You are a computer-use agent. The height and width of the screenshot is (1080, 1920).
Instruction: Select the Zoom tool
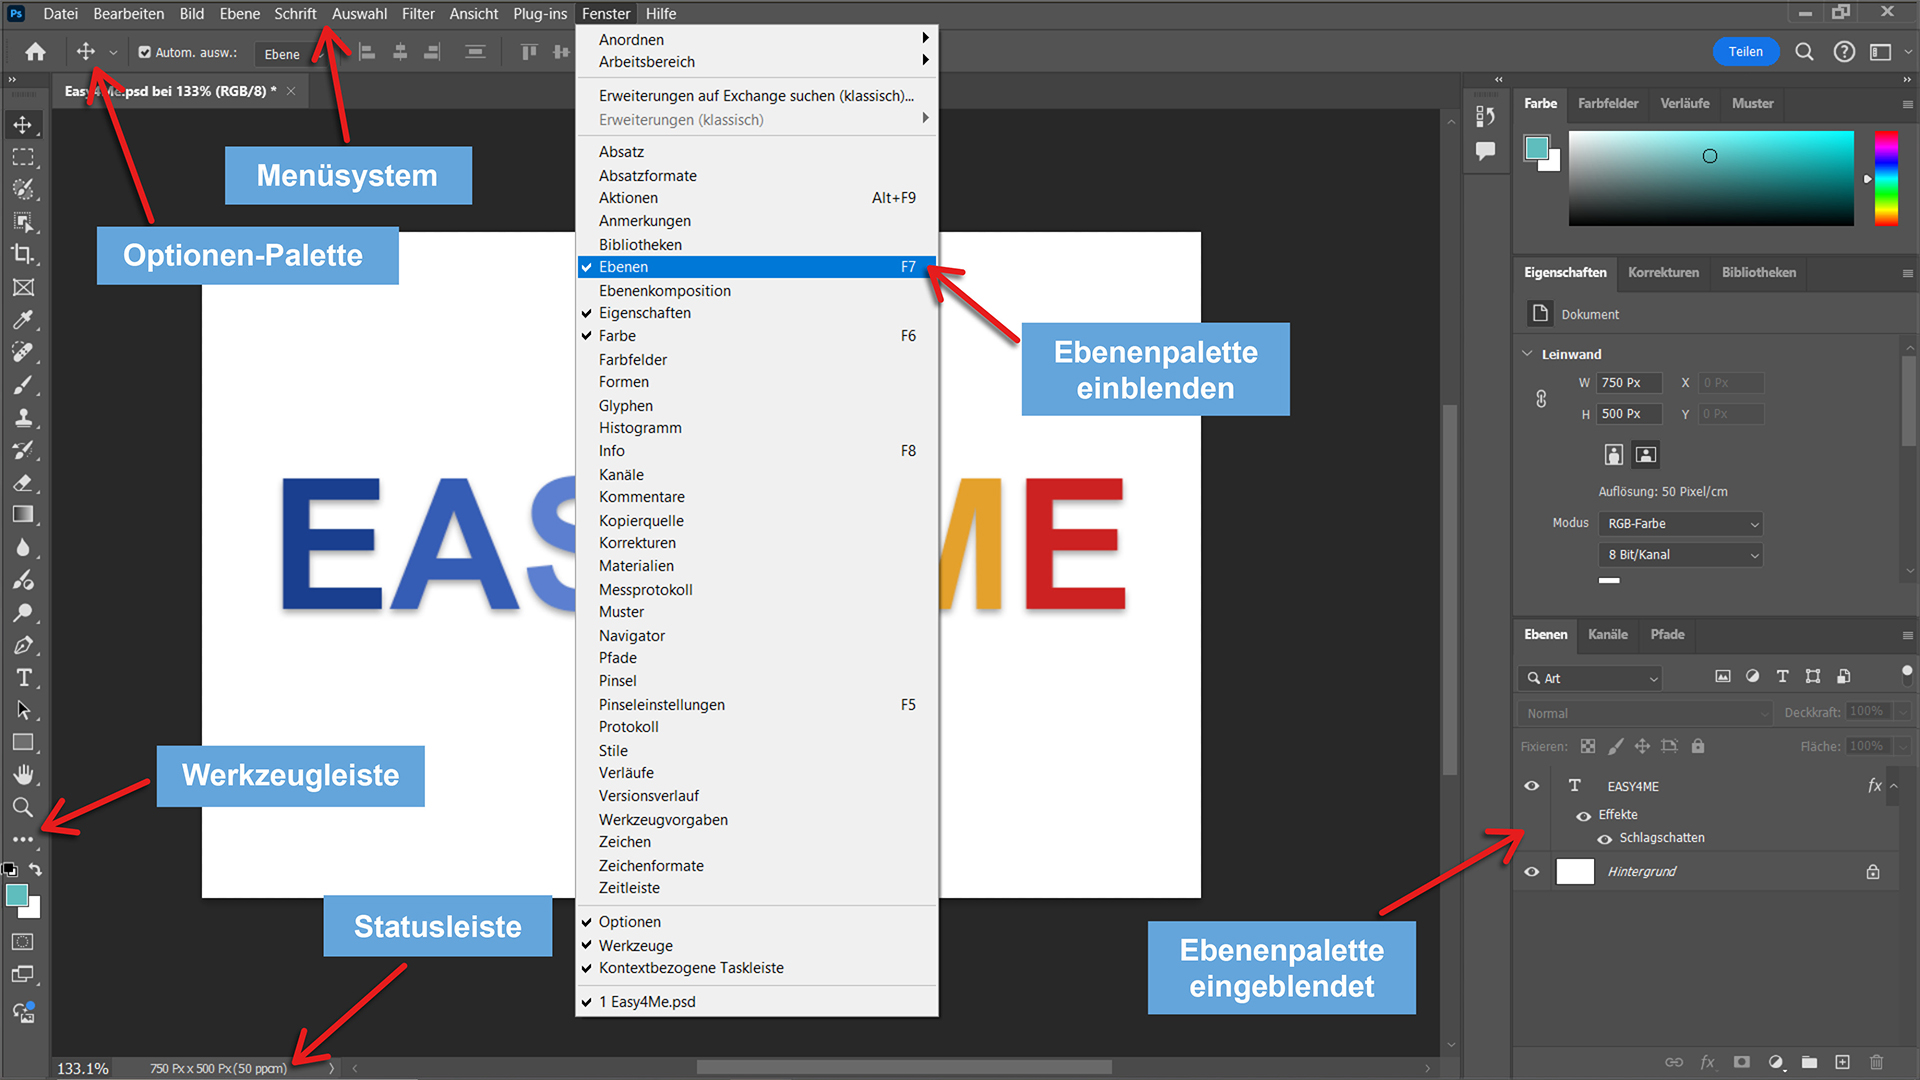click(x=23, y=807)
